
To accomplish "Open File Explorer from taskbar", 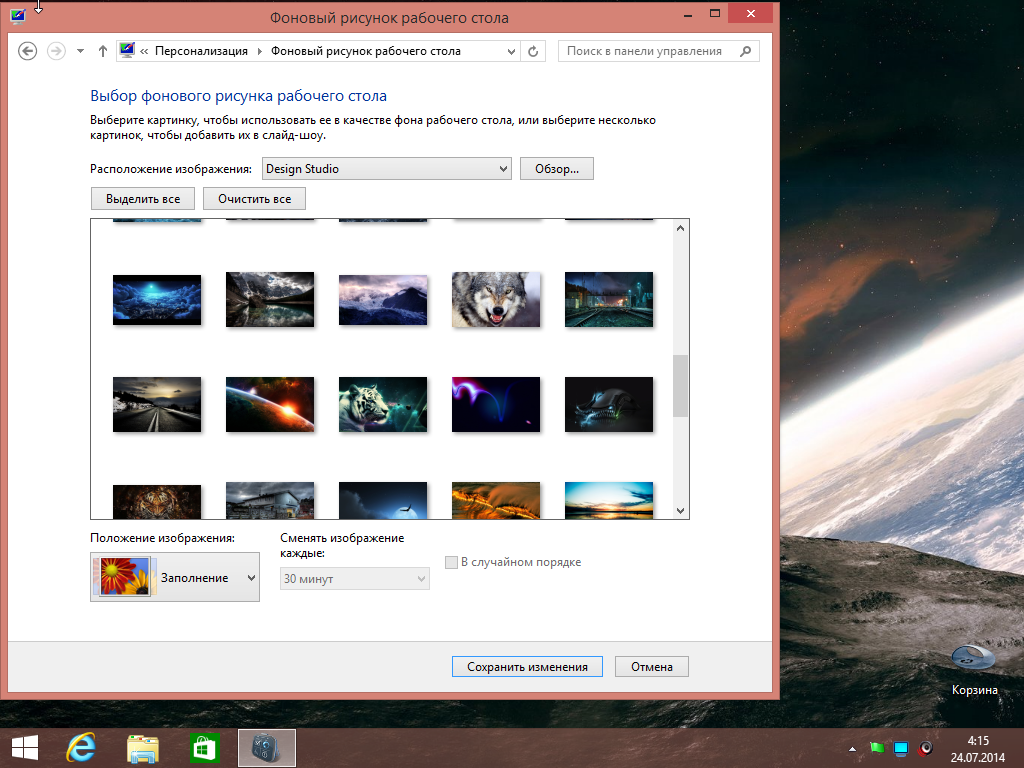I will 142,748.
